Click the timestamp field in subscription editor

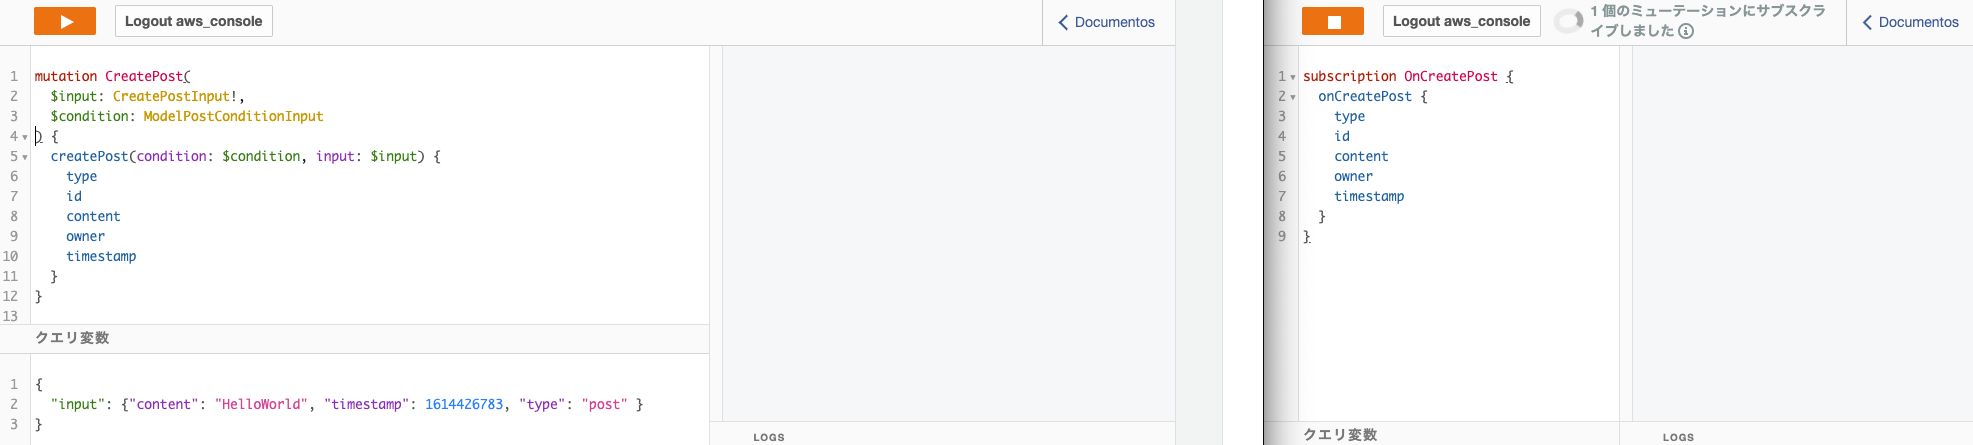(x=1369, y=196)
